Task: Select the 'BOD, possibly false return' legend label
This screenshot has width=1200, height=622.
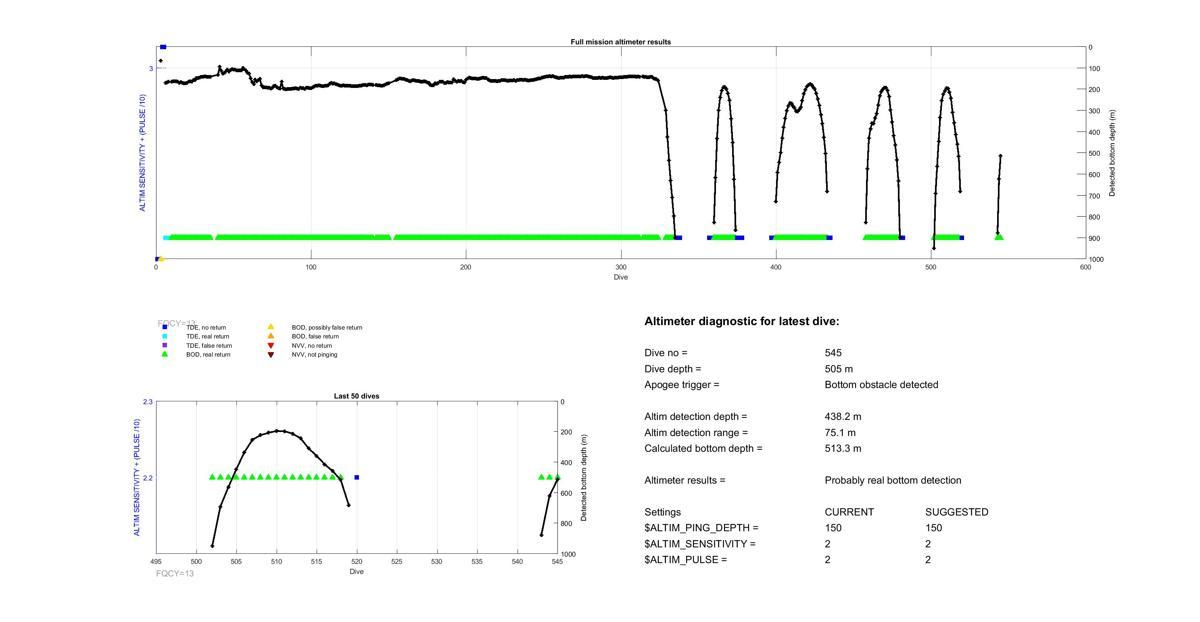Action: click(327, 328)
